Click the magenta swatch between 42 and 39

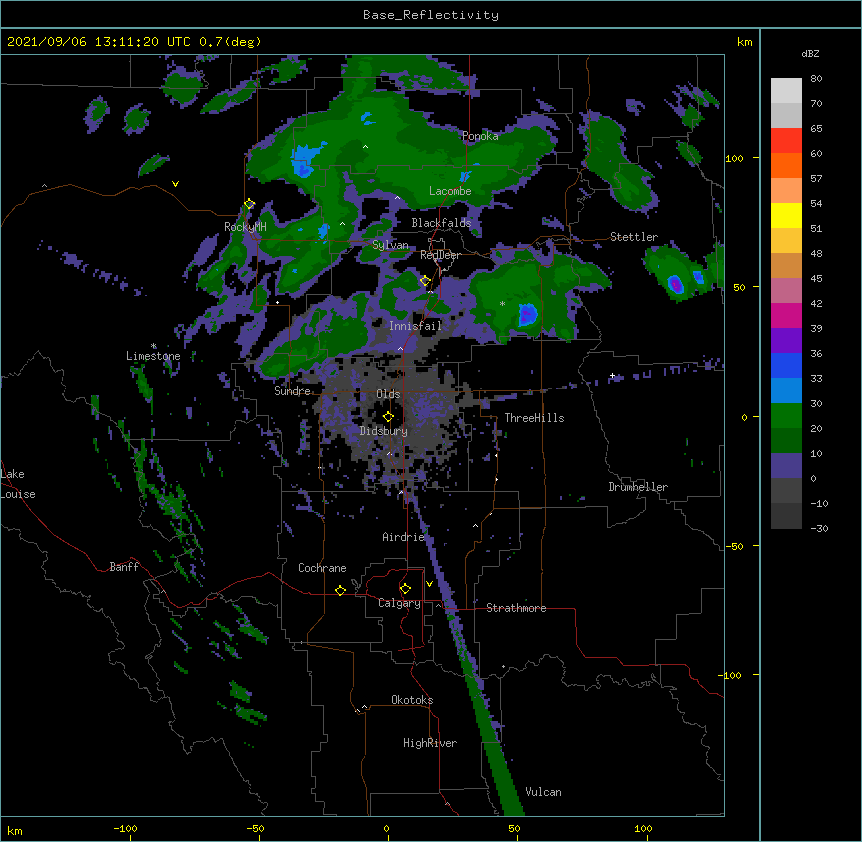(x=786, y=315)
